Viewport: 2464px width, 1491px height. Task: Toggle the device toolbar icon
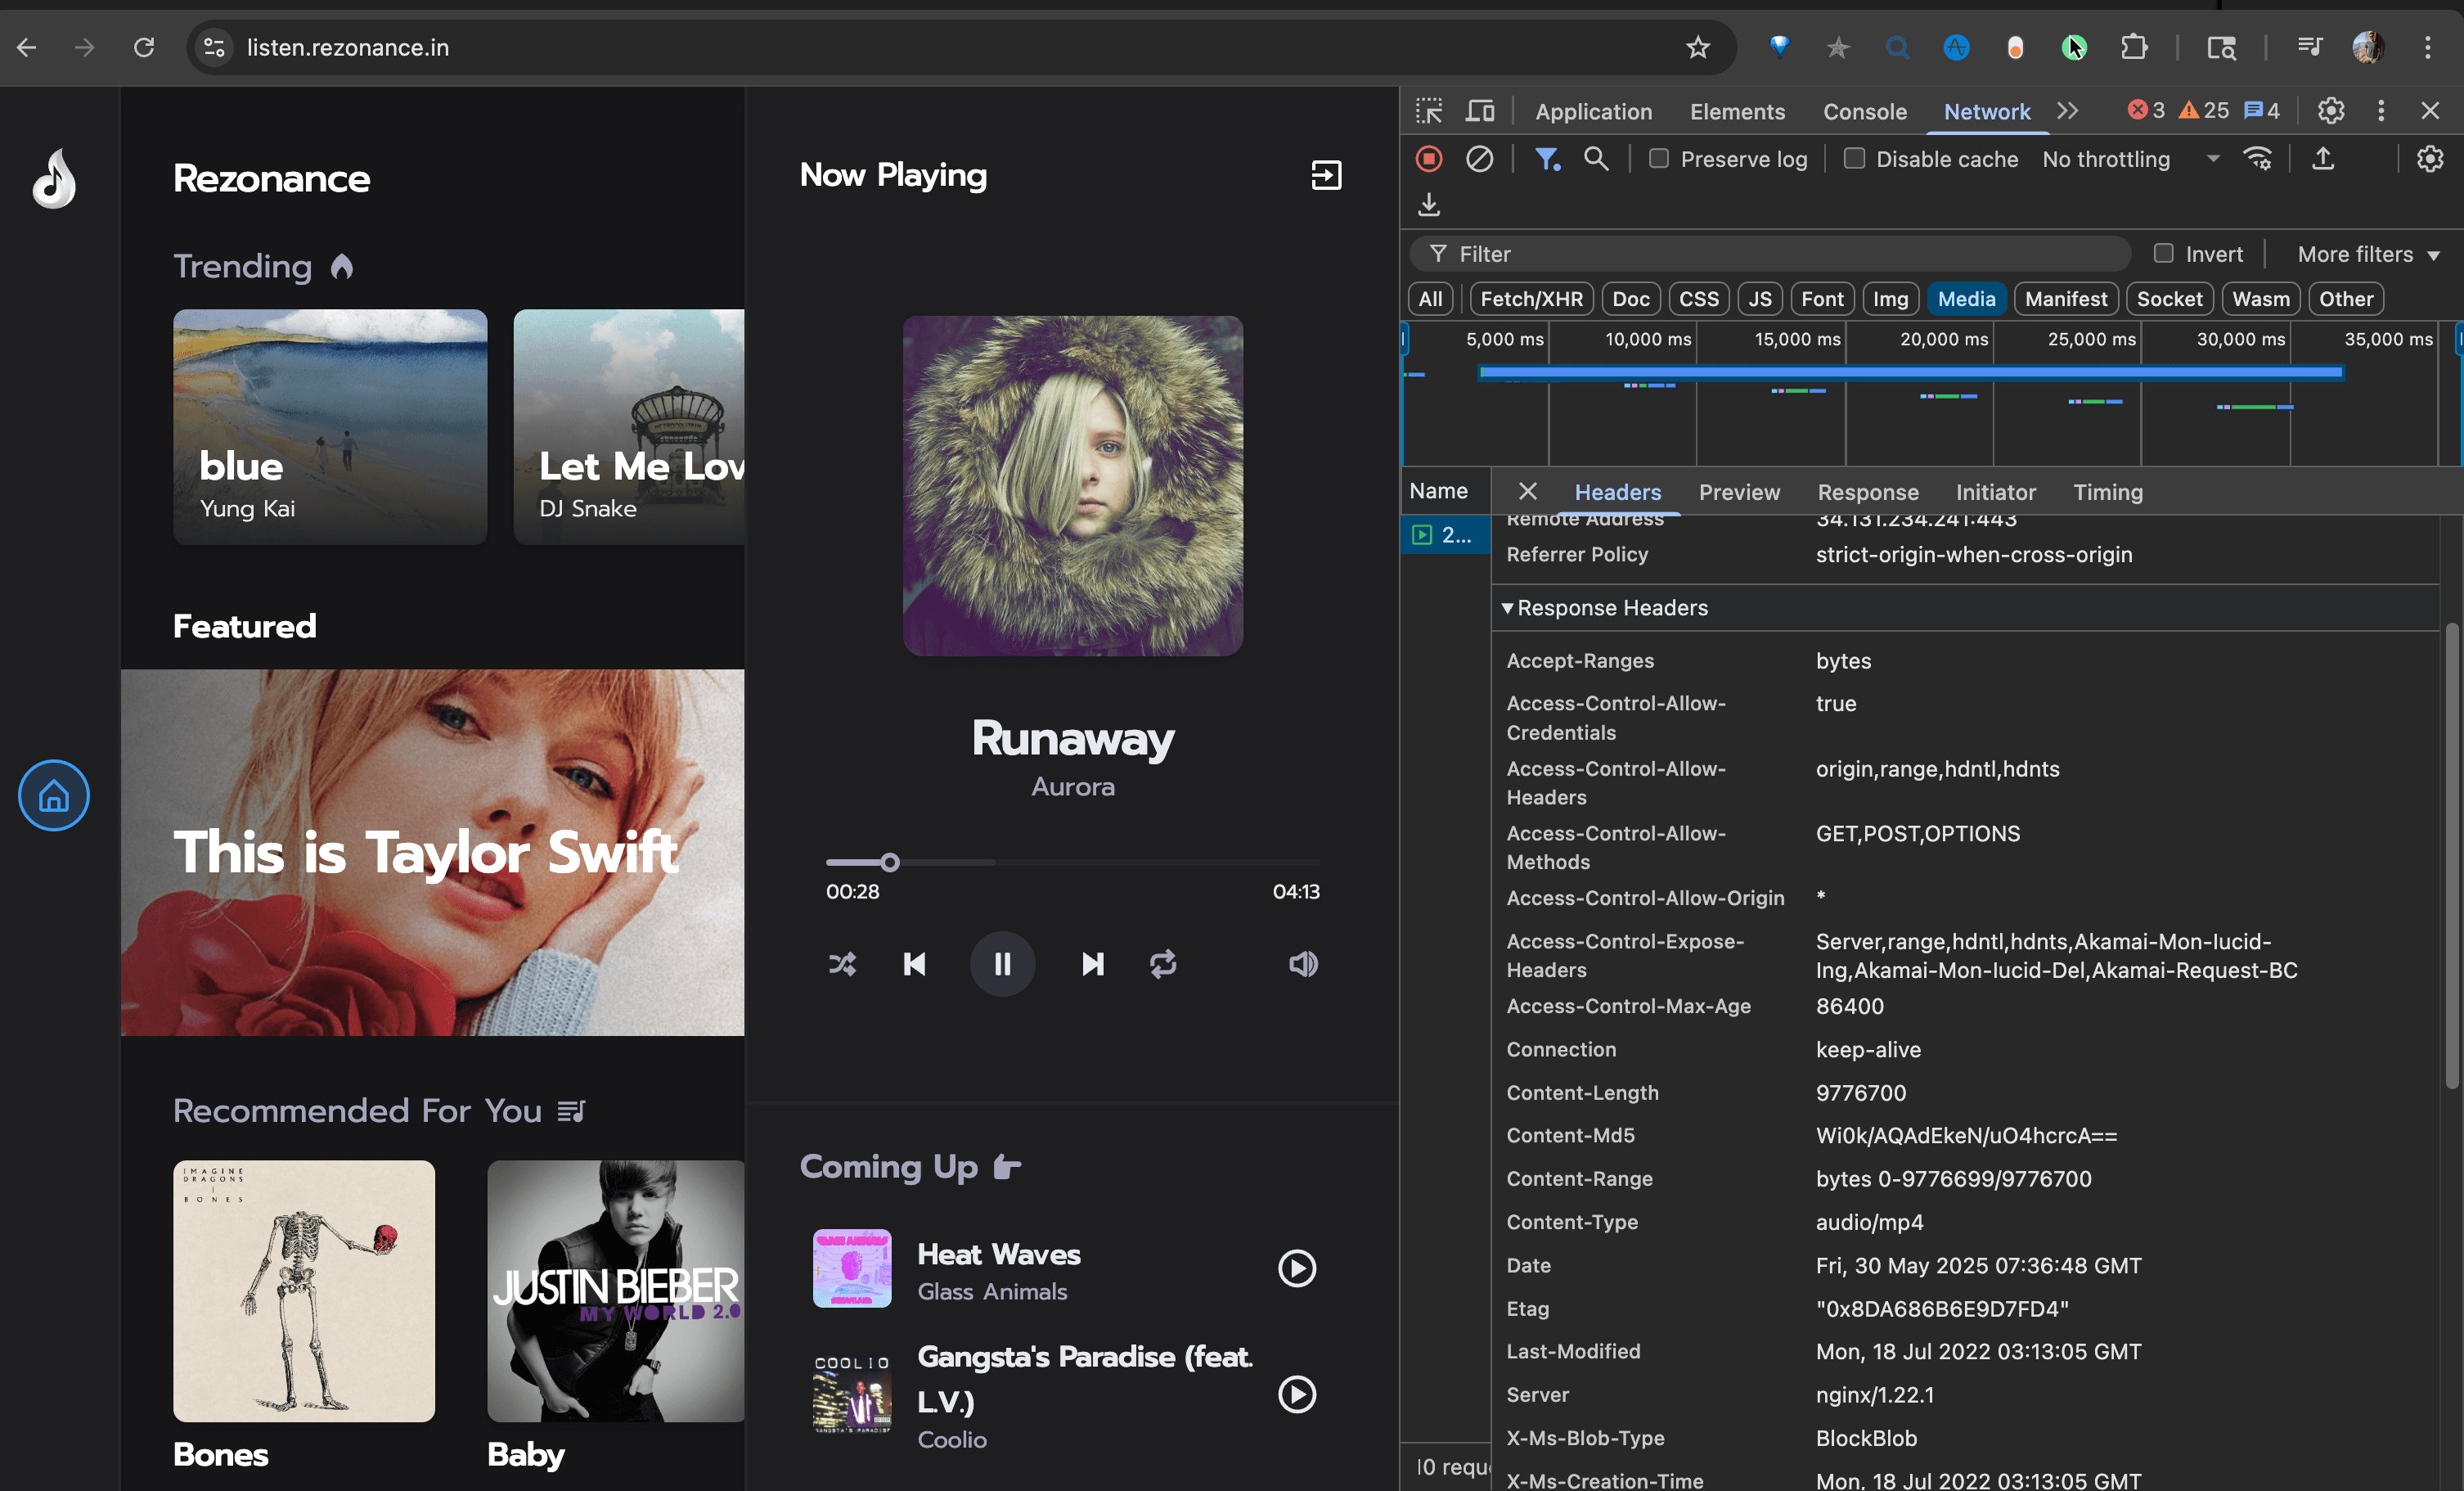(1479, 111)
